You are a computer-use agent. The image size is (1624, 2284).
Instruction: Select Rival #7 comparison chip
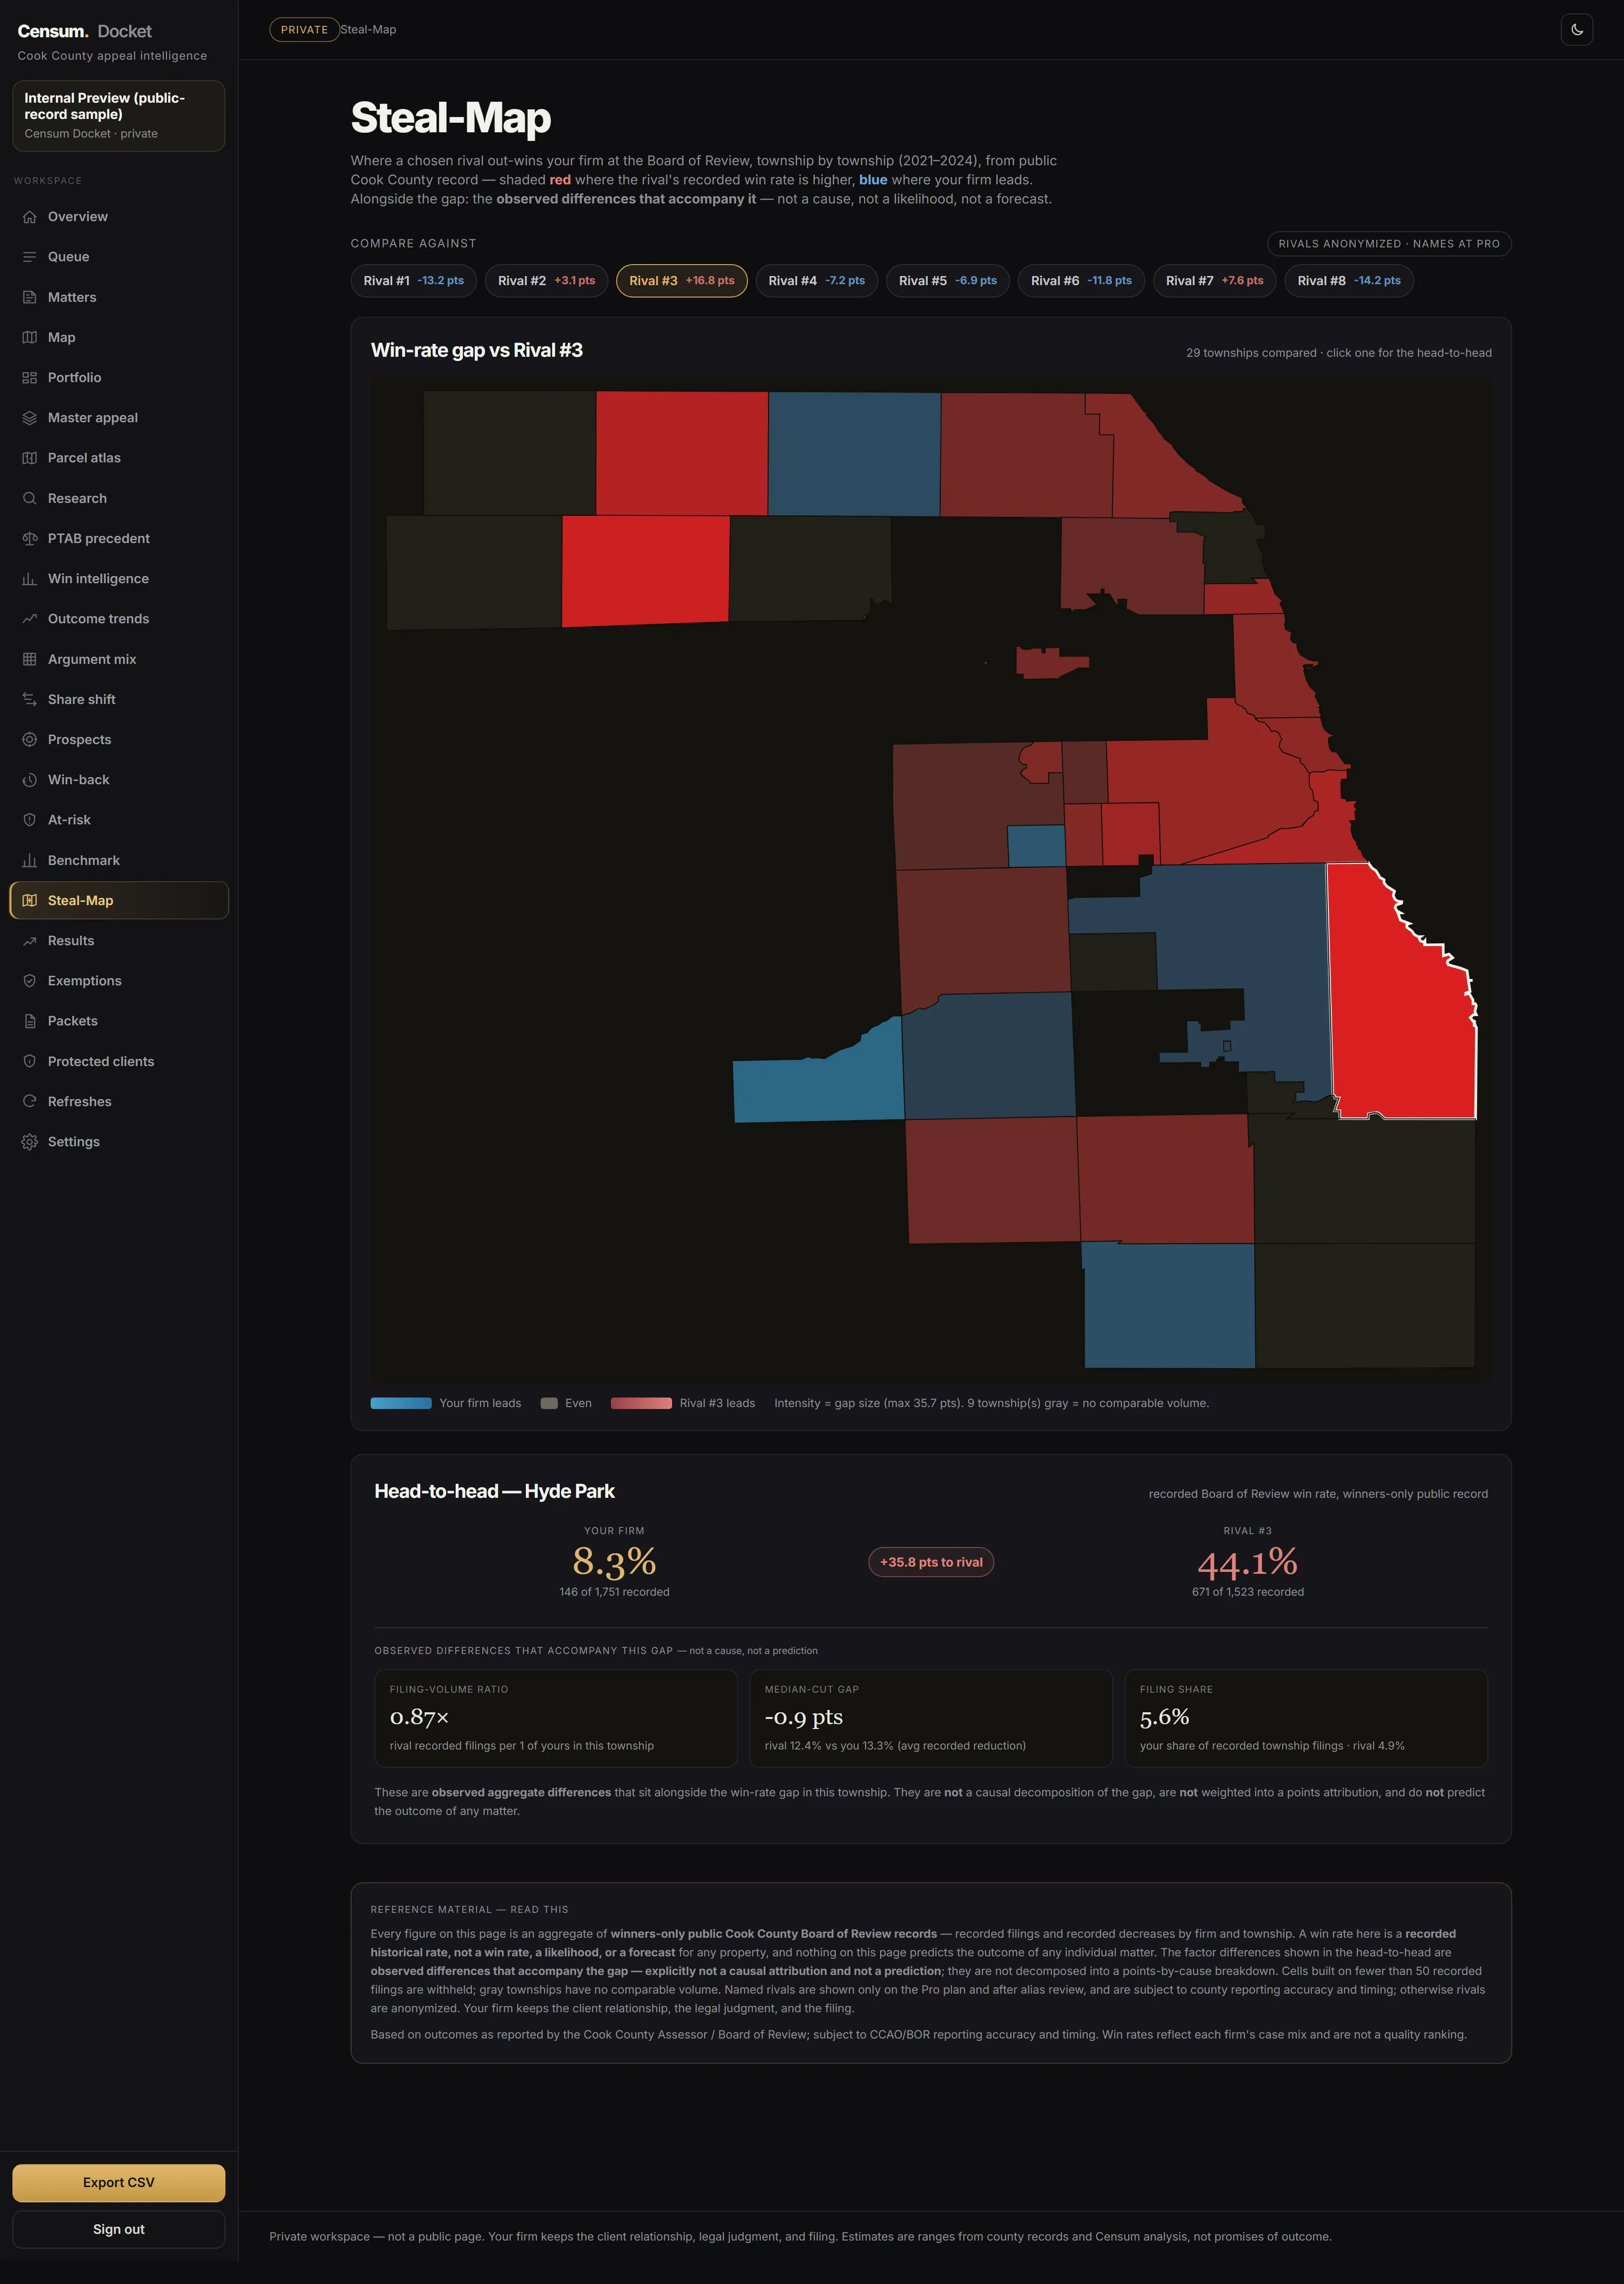(x=1215, y=281)
